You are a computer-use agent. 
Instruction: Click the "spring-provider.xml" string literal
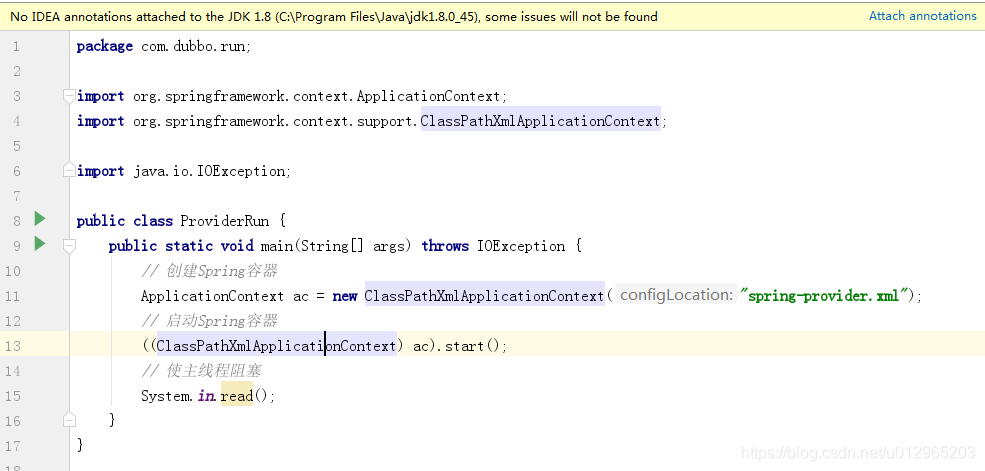pyautogui.click(x=825, y=296)
